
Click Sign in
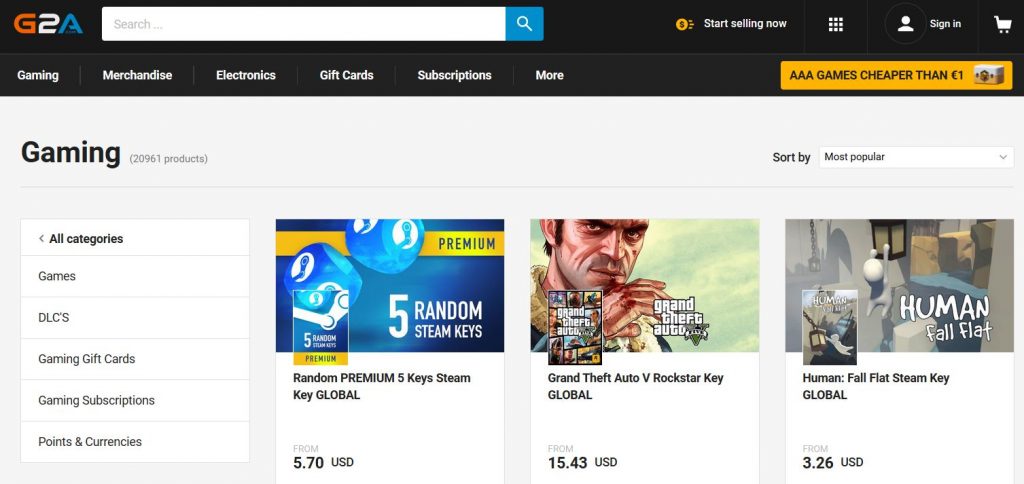point(945,24)
